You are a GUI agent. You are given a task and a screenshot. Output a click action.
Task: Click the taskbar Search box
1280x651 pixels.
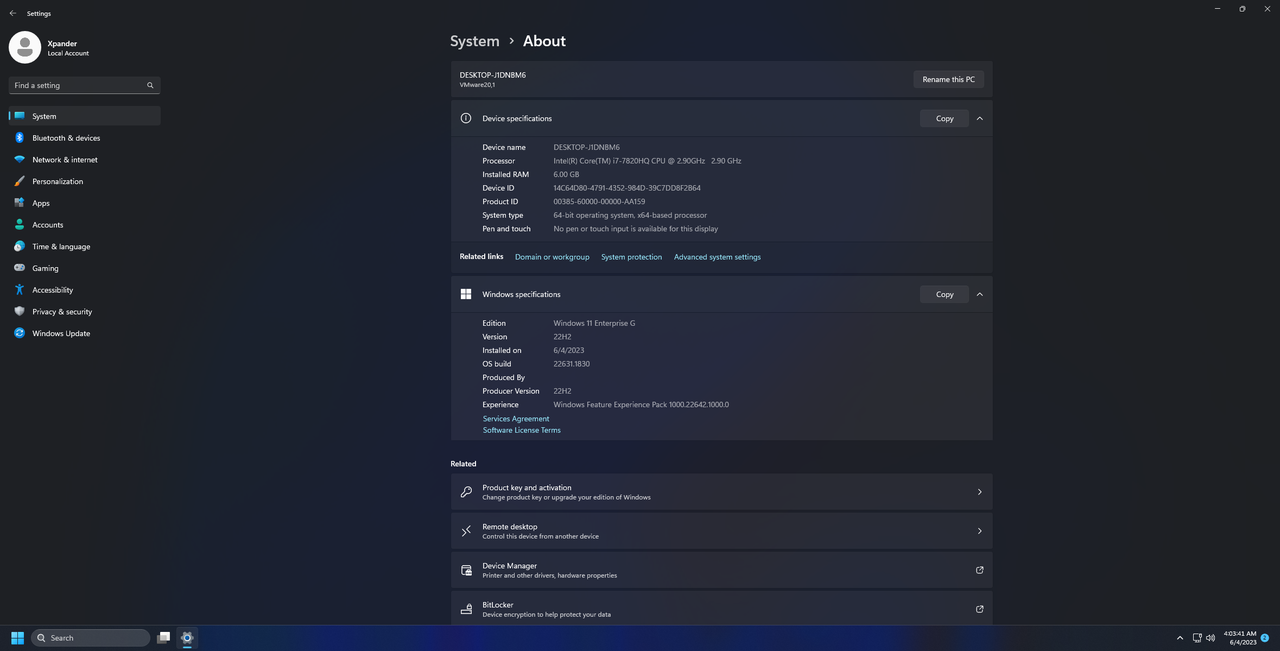click(x=91, y=637)
